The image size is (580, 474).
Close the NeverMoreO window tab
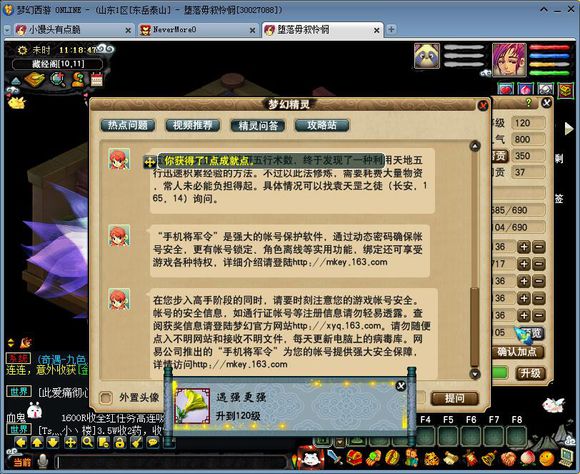(252, 30)
